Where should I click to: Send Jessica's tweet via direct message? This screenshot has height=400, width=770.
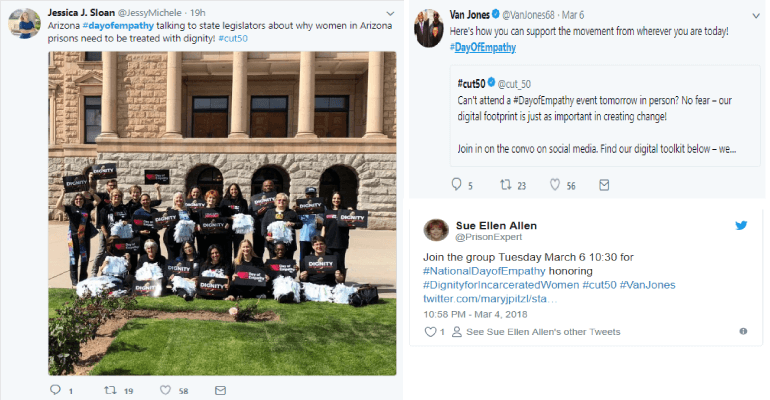[x=220, y=390]
